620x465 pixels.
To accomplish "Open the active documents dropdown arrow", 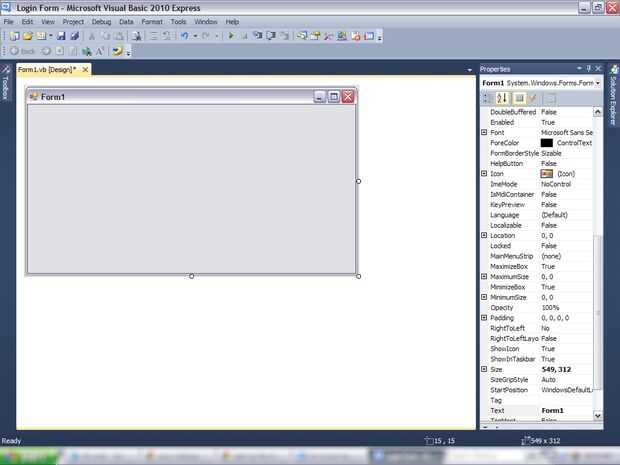I will point(469,70).
